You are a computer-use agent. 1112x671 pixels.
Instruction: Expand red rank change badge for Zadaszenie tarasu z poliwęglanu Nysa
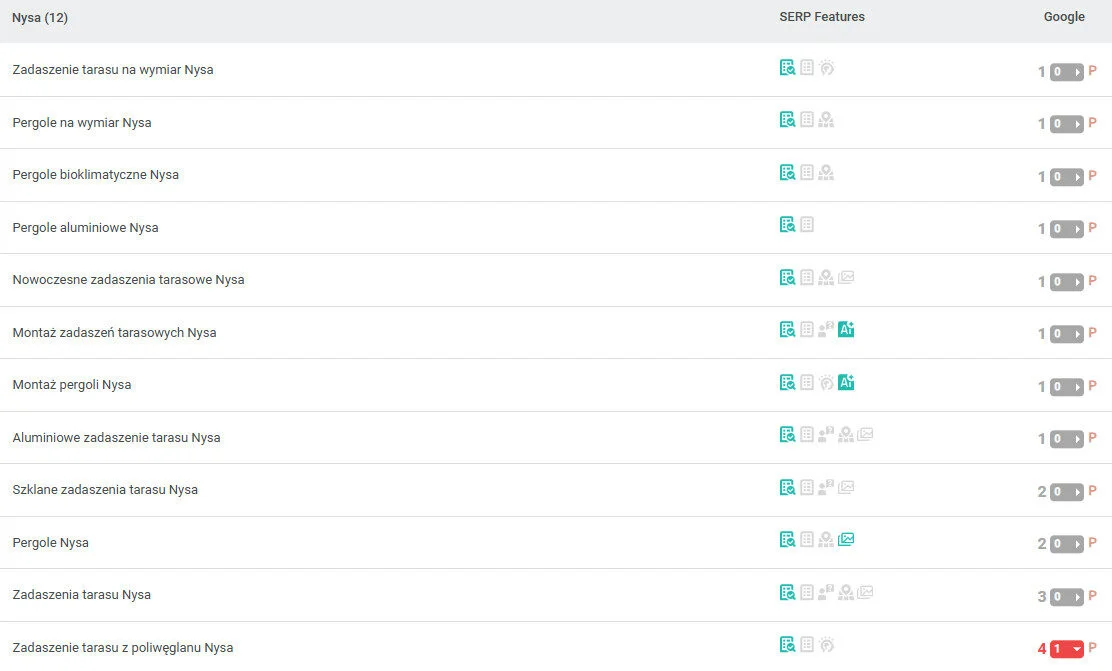click(1067, 649)
